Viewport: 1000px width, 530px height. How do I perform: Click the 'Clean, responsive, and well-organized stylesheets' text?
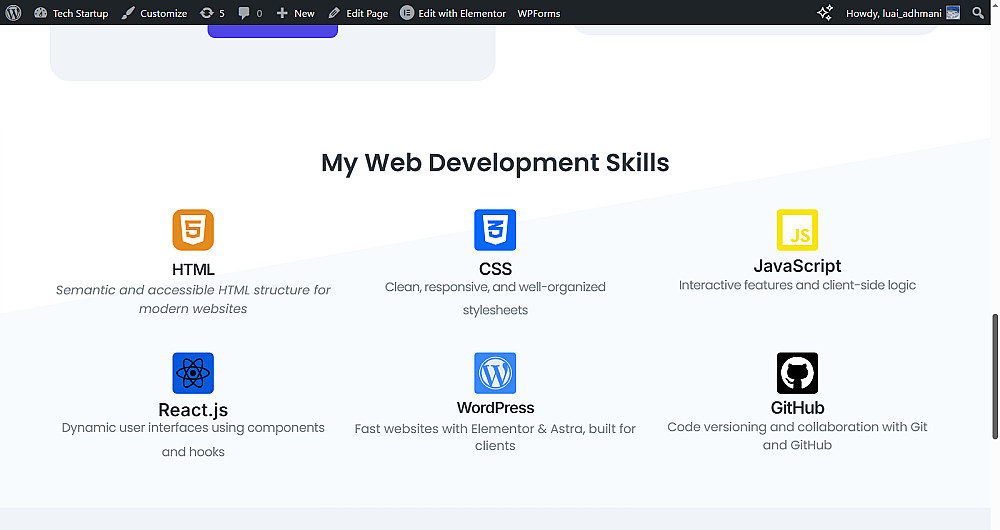point(495,298)
